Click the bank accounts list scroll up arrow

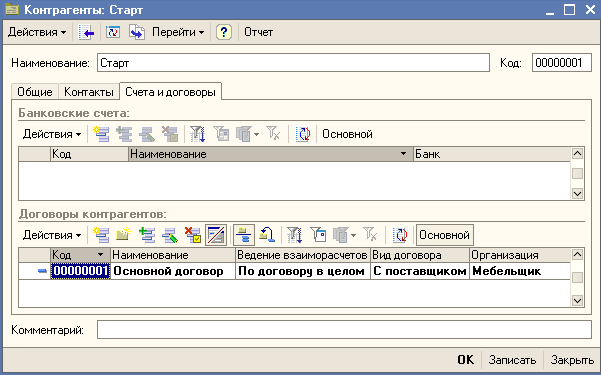pyautogui.click(x=577, y=154)
